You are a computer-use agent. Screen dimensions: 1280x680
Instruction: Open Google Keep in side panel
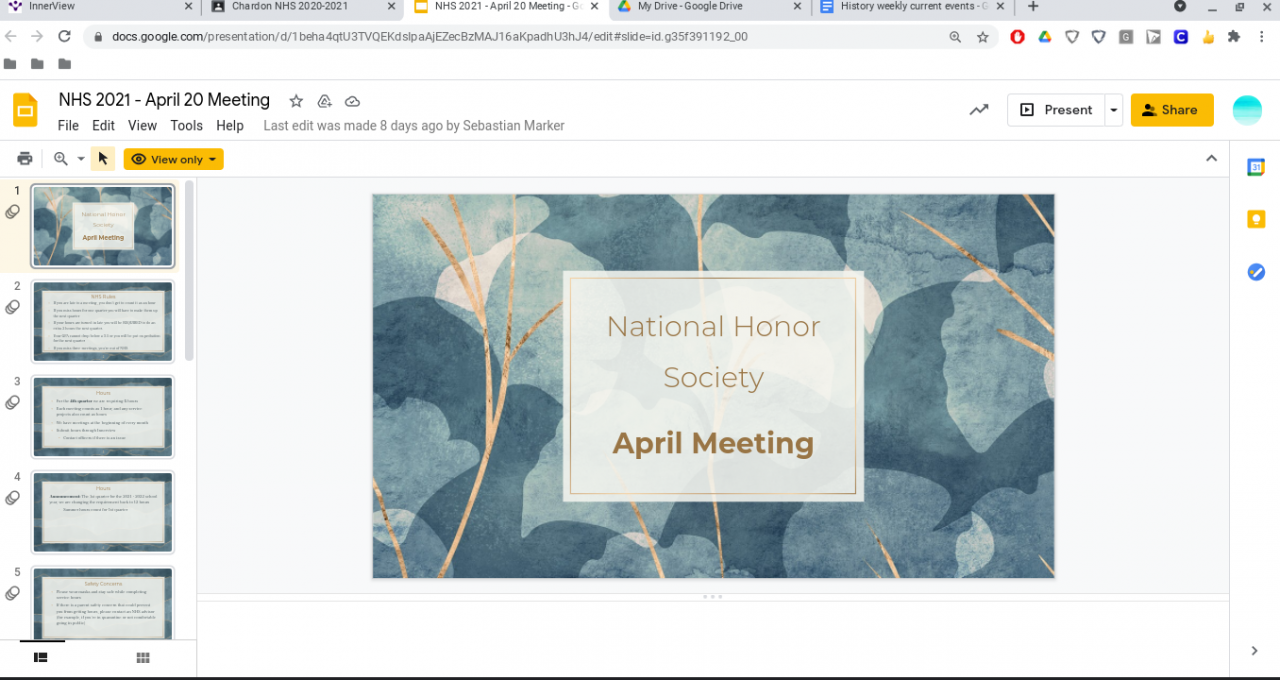[1256, 219]
